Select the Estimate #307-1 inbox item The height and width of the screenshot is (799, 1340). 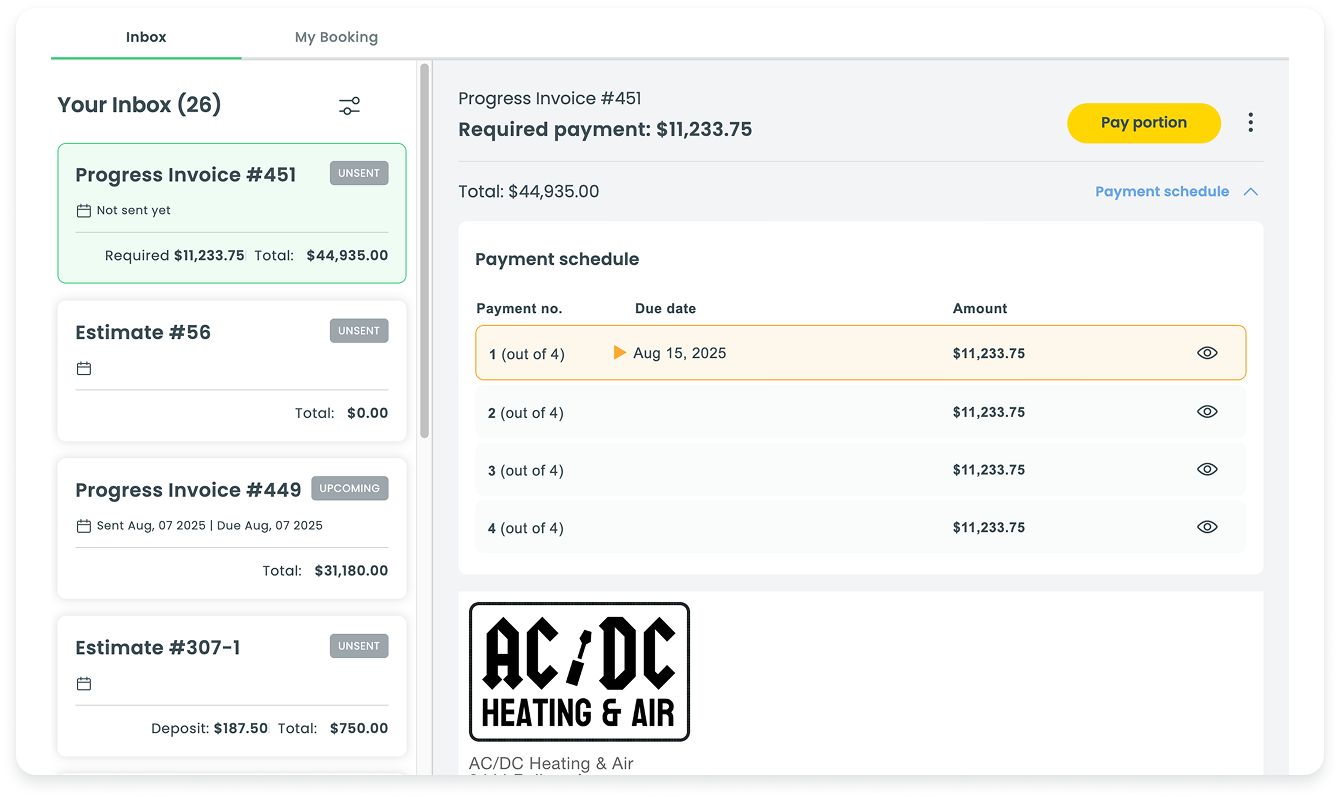coord(232,686)
